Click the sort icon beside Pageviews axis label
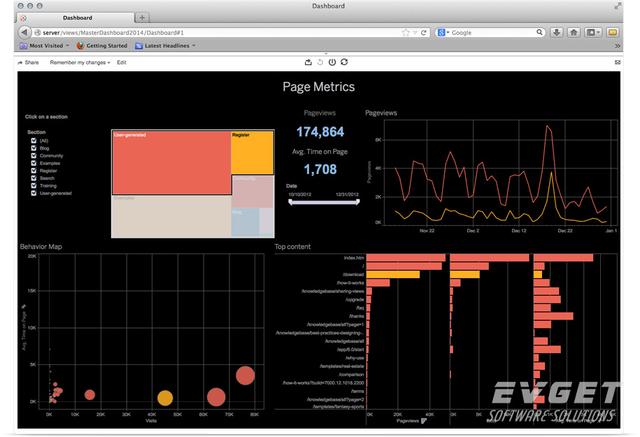This screenshot has height=437, width=640. (424, 421)
